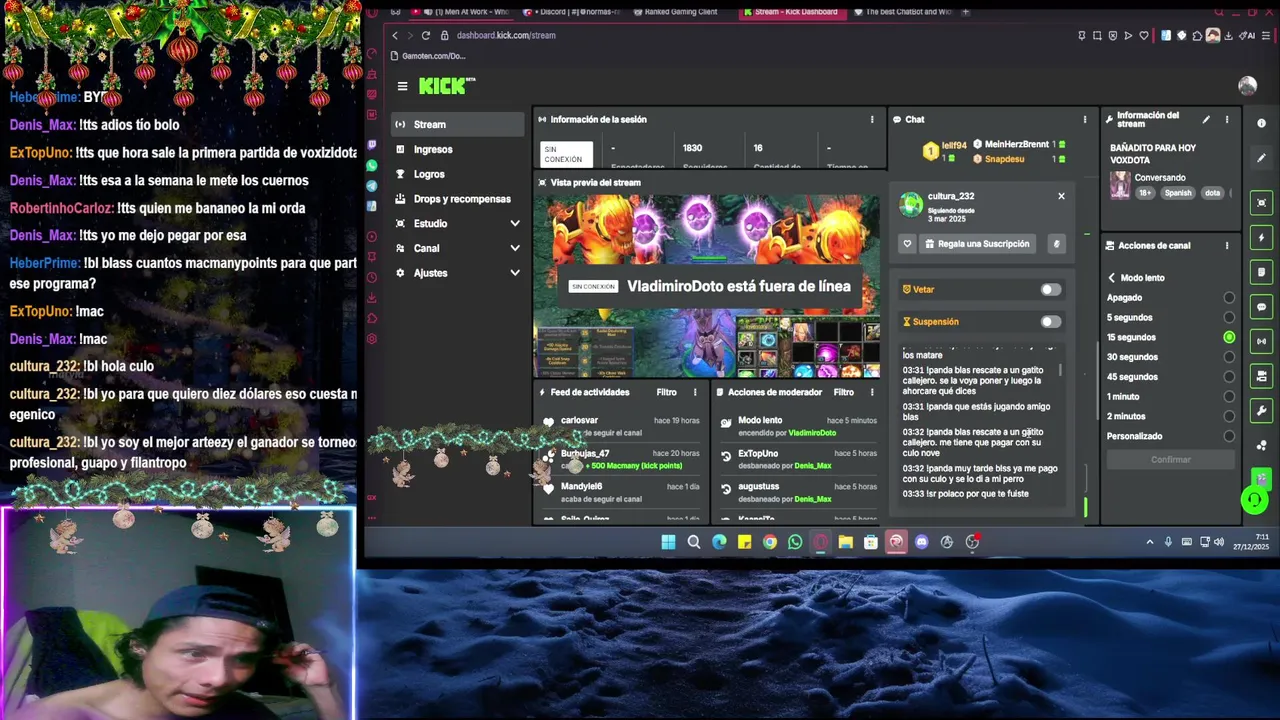This screenshot has width=1280, height=720.
Task: Click the pencil icon in right toolbar
Action: tap(1261, 158)
